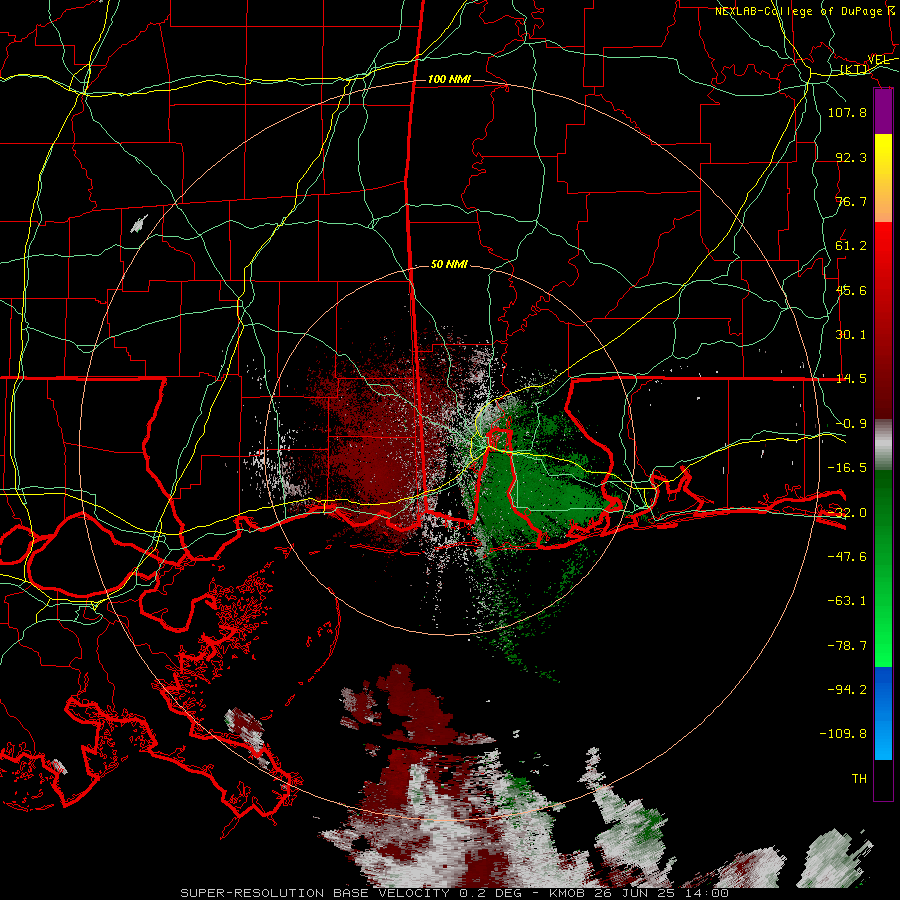Screen dimensions: 900x900
Task: Click the -63.1 scale label
Action: (847, 601)
